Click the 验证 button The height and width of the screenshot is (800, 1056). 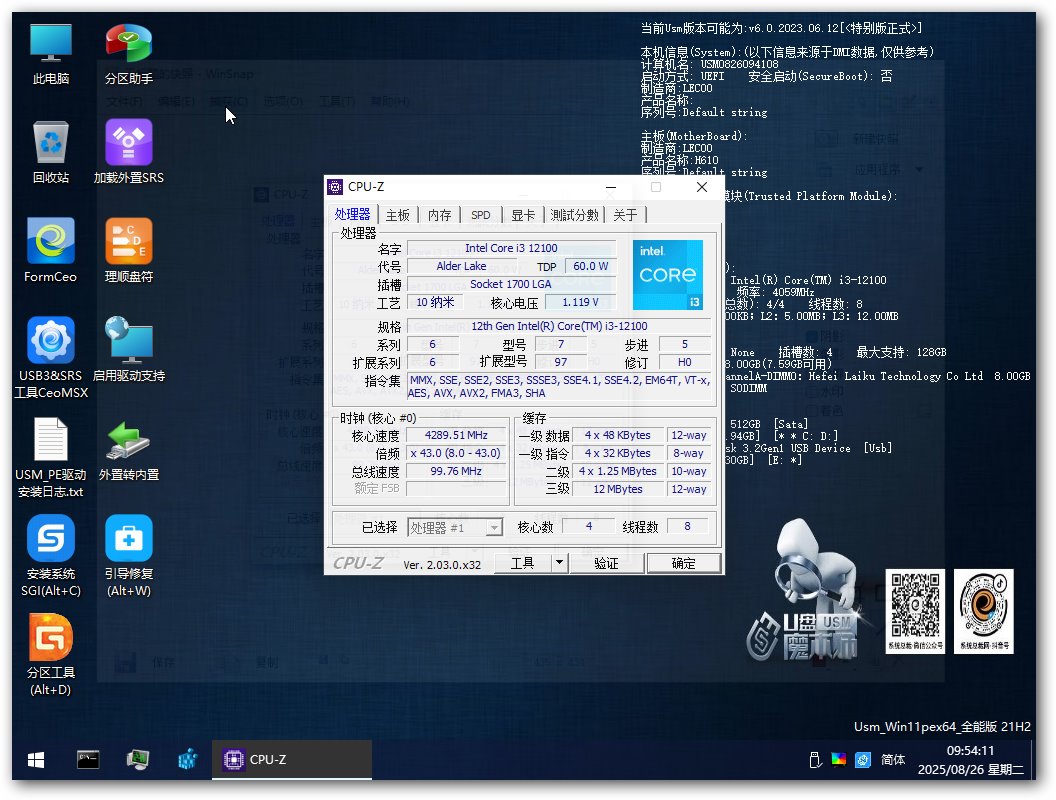[606, 563]
